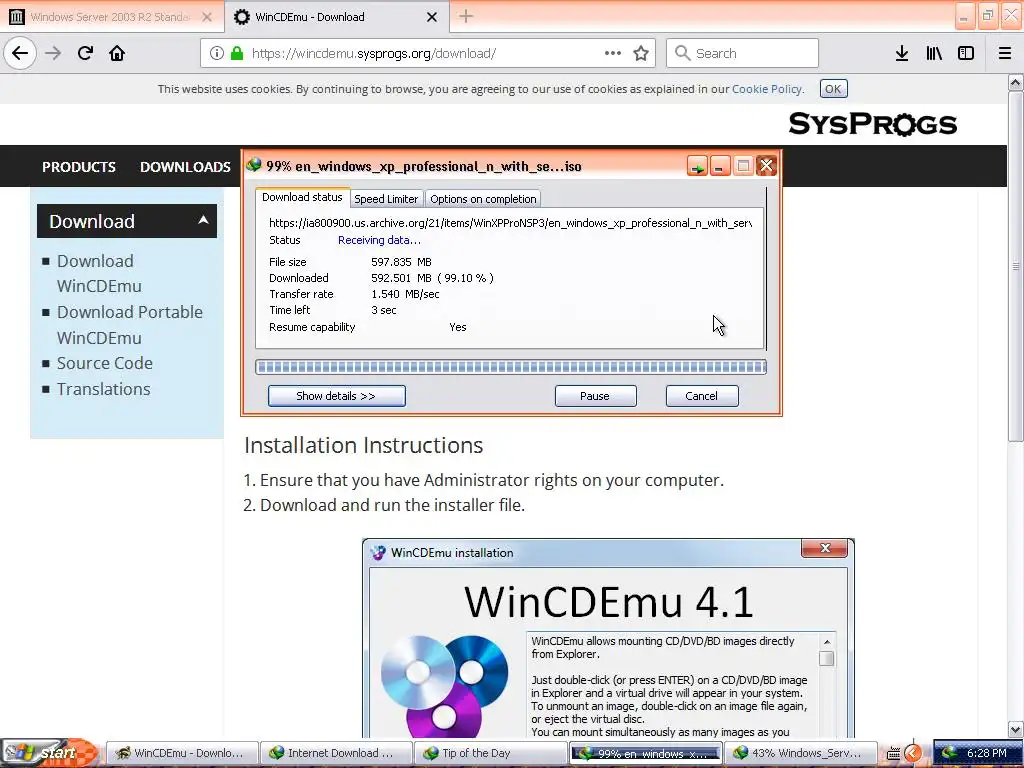Open the Firefox hamburger menu

tap(1005, 53)
